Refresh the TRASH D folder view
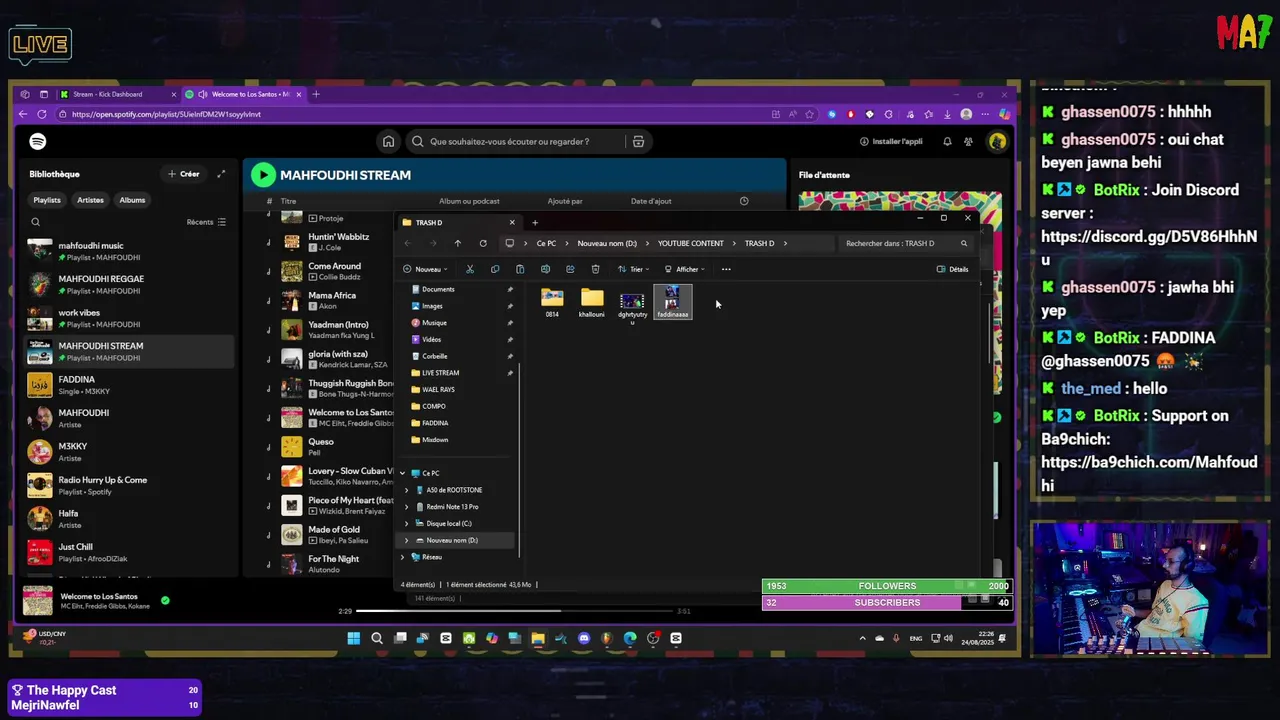This screenshot has height=720, width=1280. point(483,243)
